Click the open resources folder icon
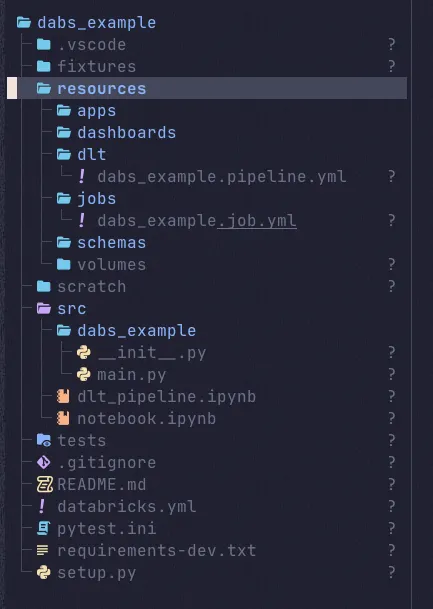This screenshot has height=609, width=433. (x=43, y=89)
